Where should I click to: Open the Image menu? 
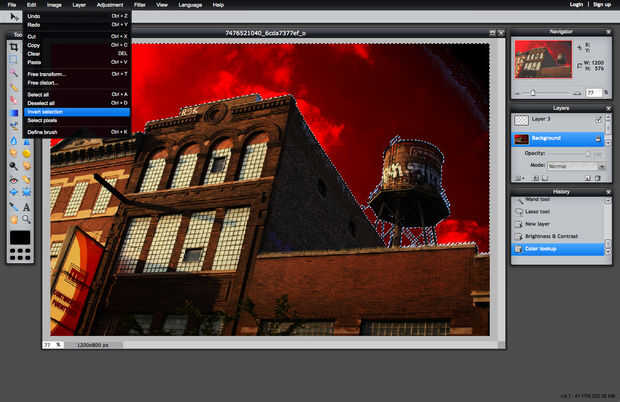point(54,5)
